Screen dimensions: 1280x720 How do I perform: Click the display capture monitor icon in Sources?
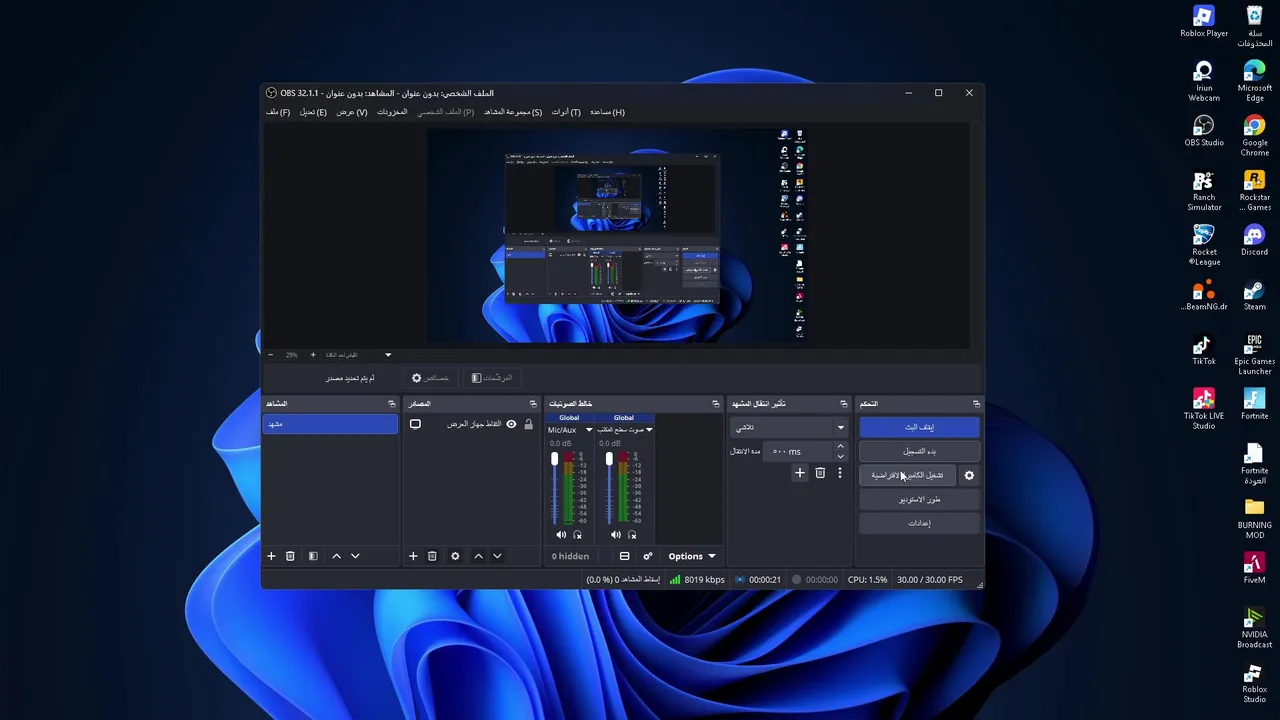tap(415, 424)
